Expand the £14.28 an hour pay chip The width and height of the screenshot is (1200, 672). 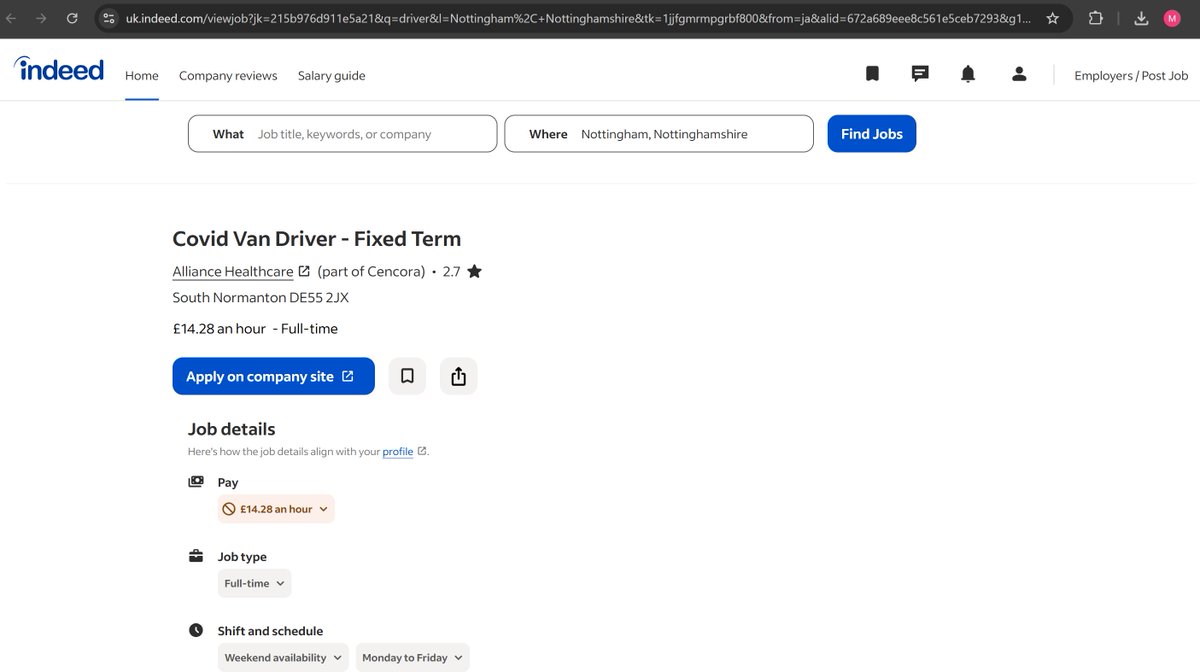pos(276,509)
